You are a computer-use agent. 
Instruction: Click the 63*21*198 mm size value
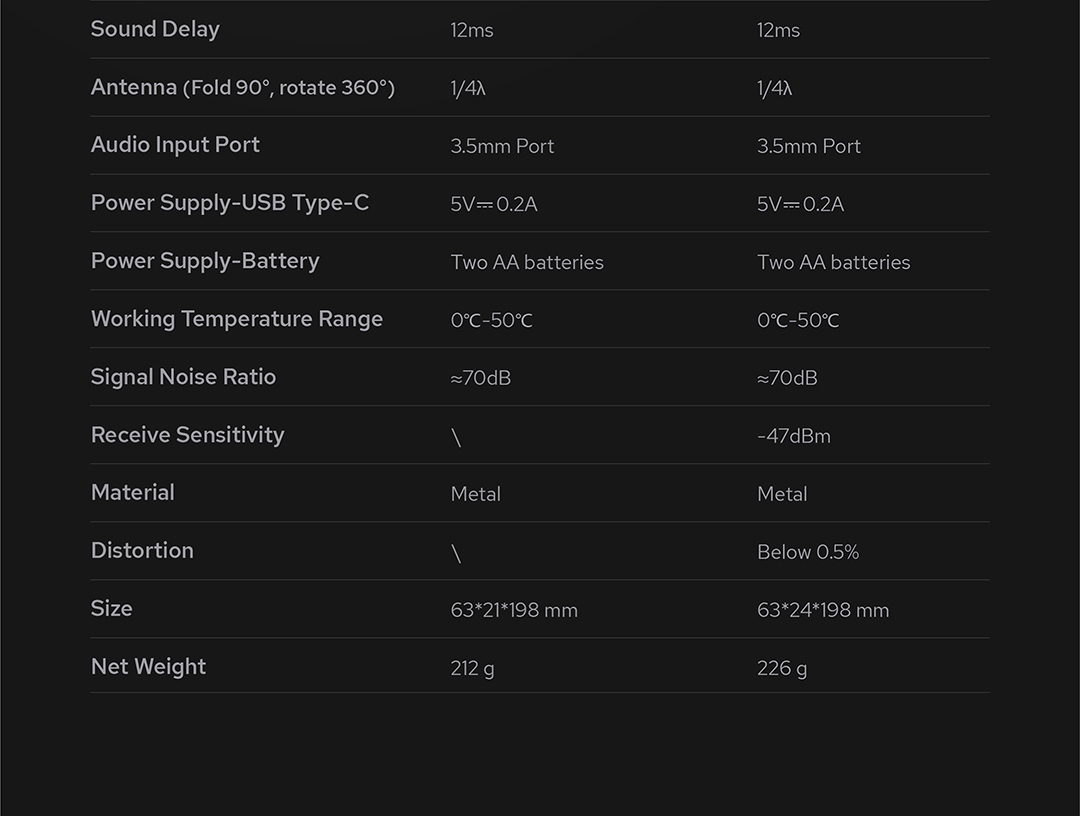coord(514,610)
